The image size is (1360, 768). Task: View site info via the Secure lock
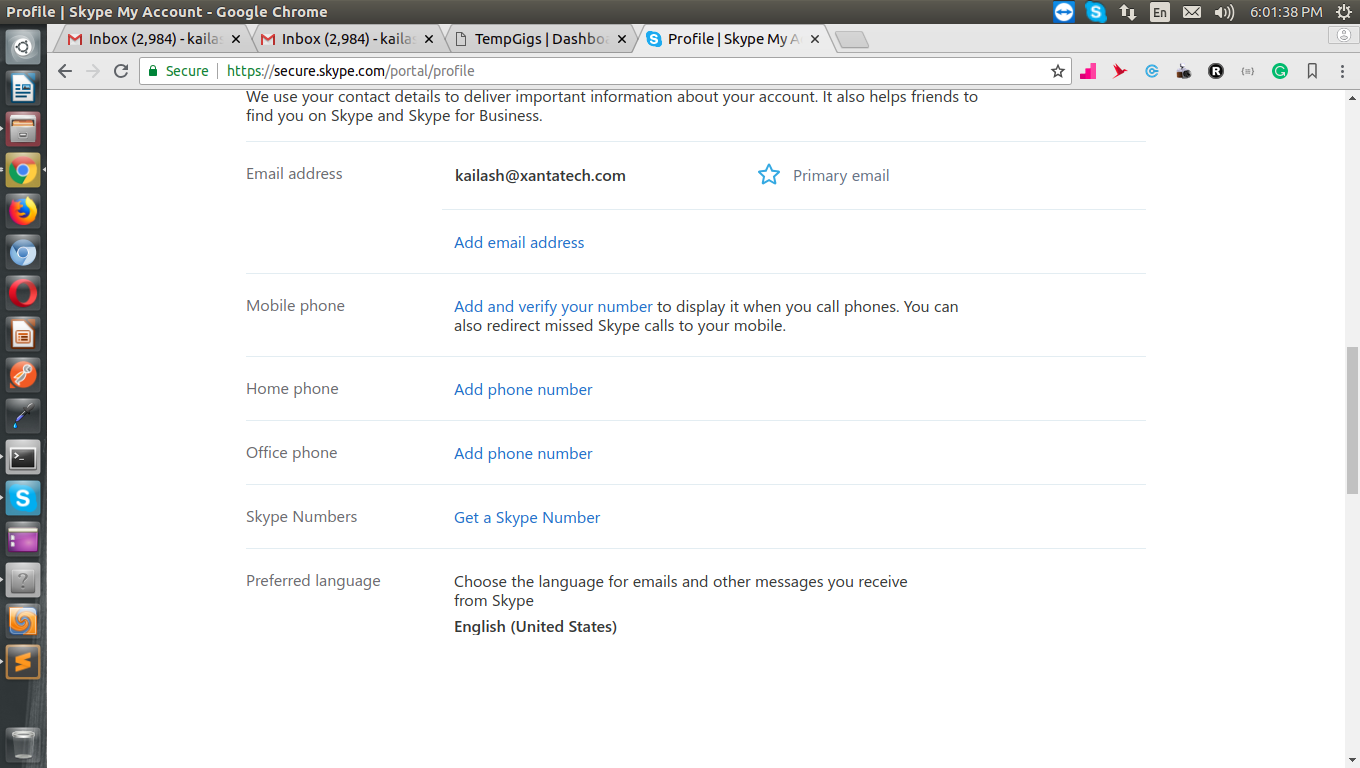(179, 71)
